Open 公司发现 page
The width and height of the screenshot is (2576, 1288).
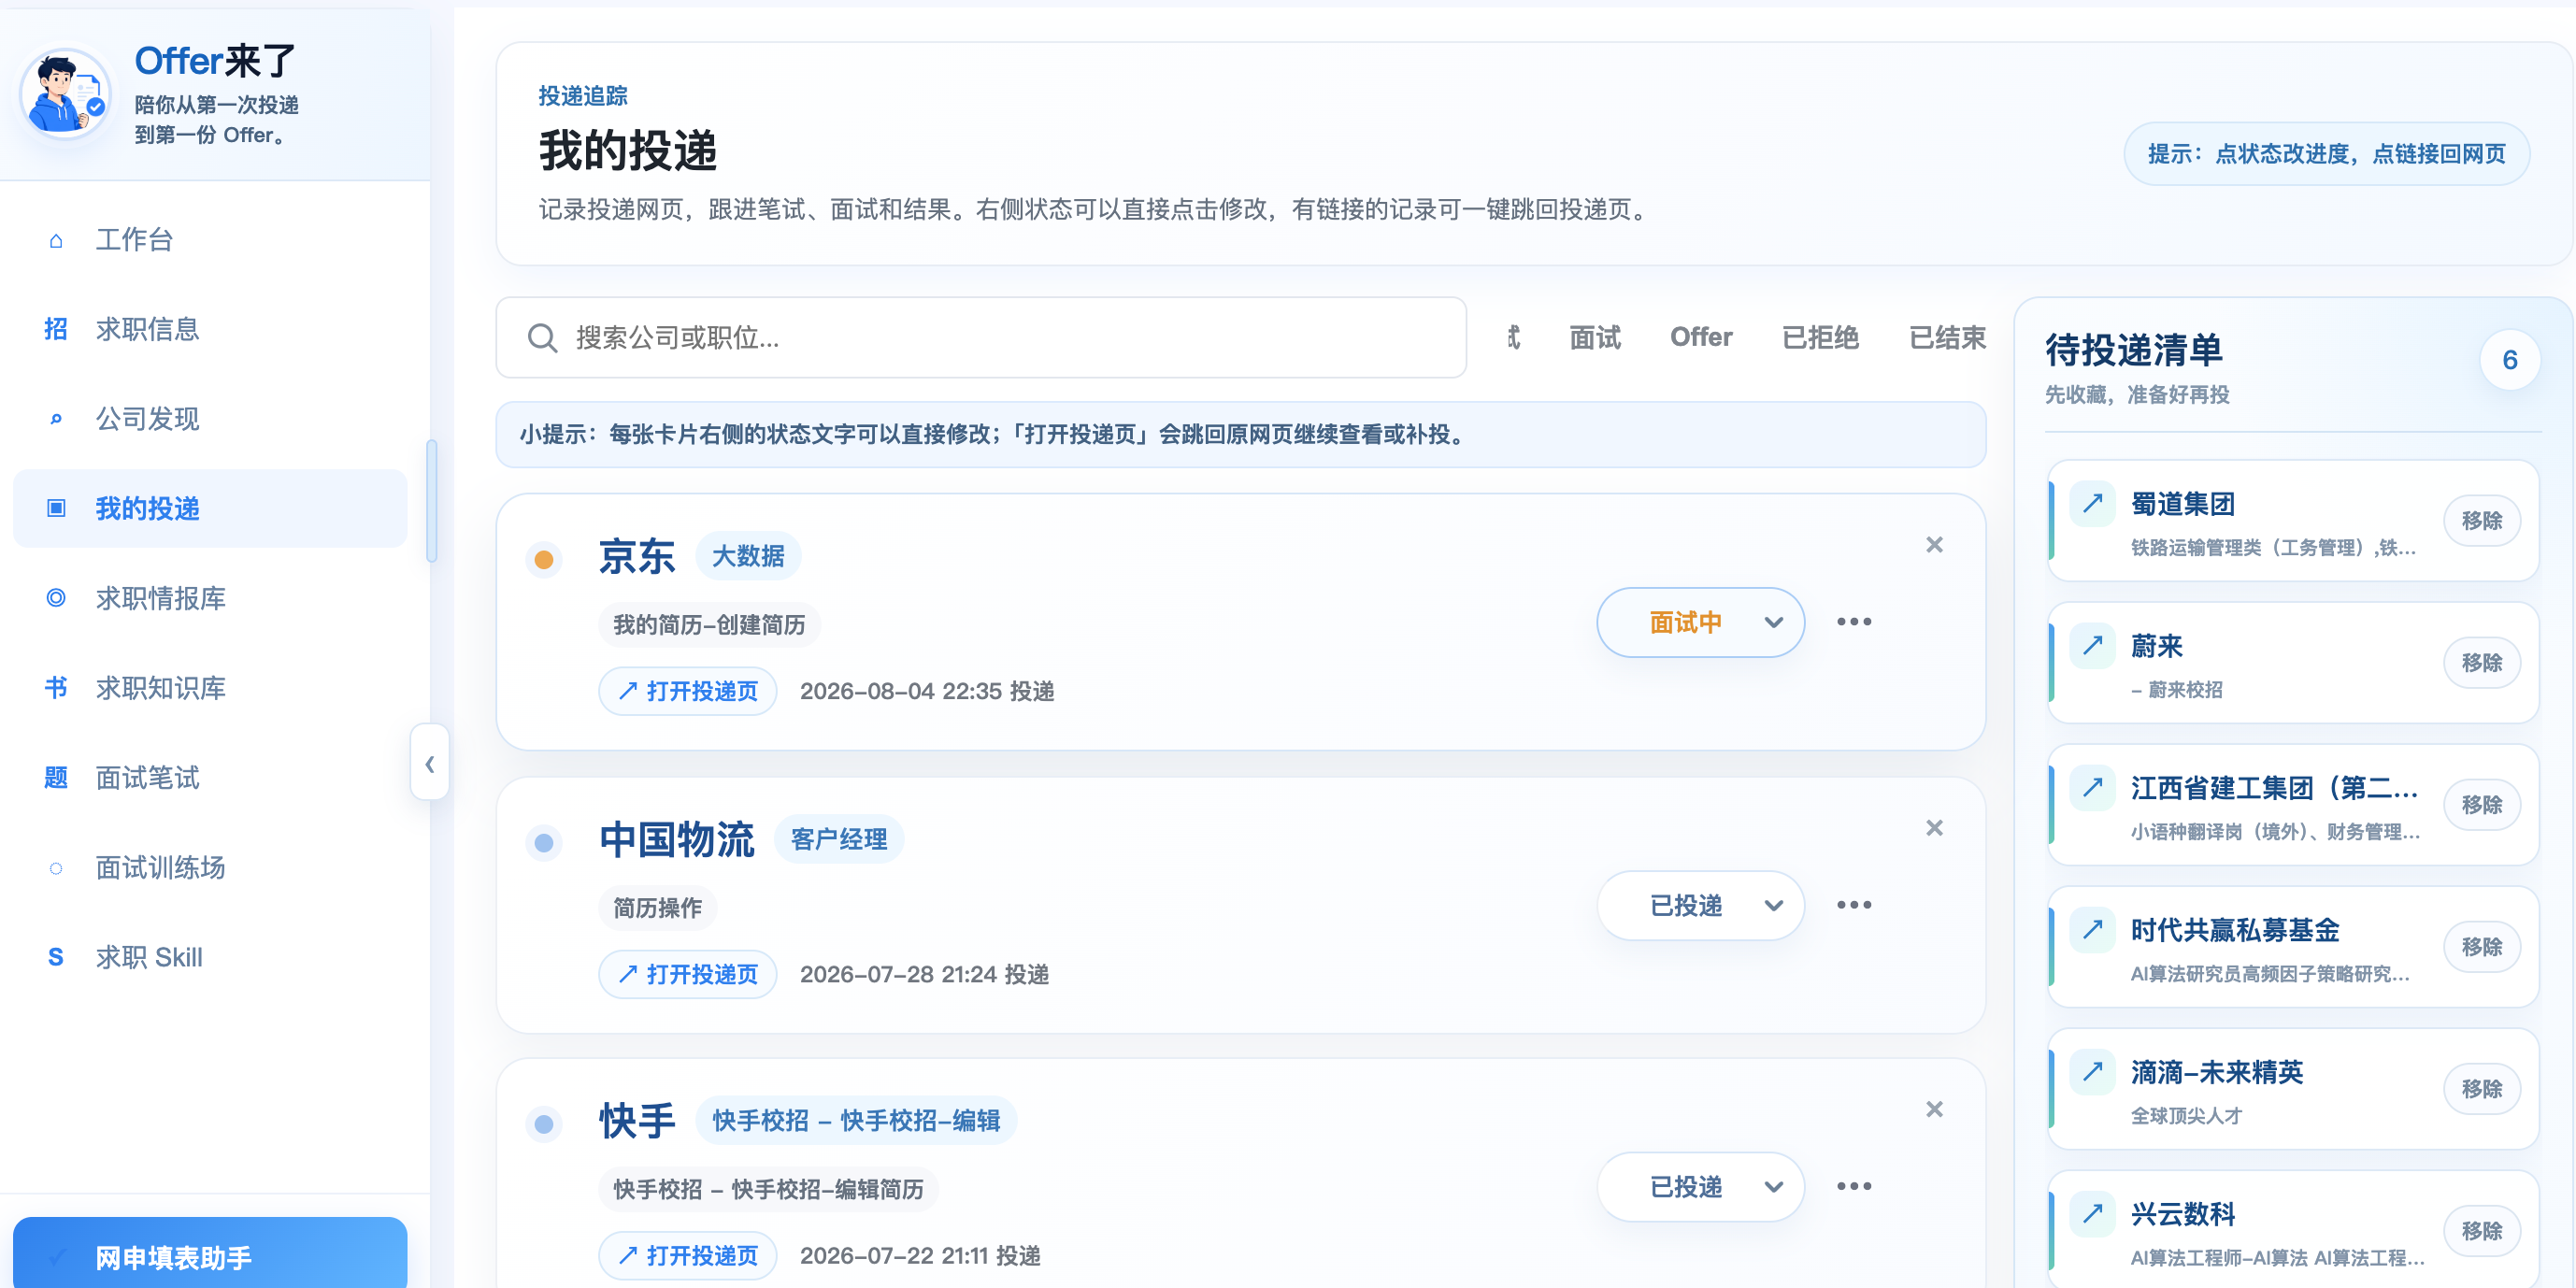(210, 419)
